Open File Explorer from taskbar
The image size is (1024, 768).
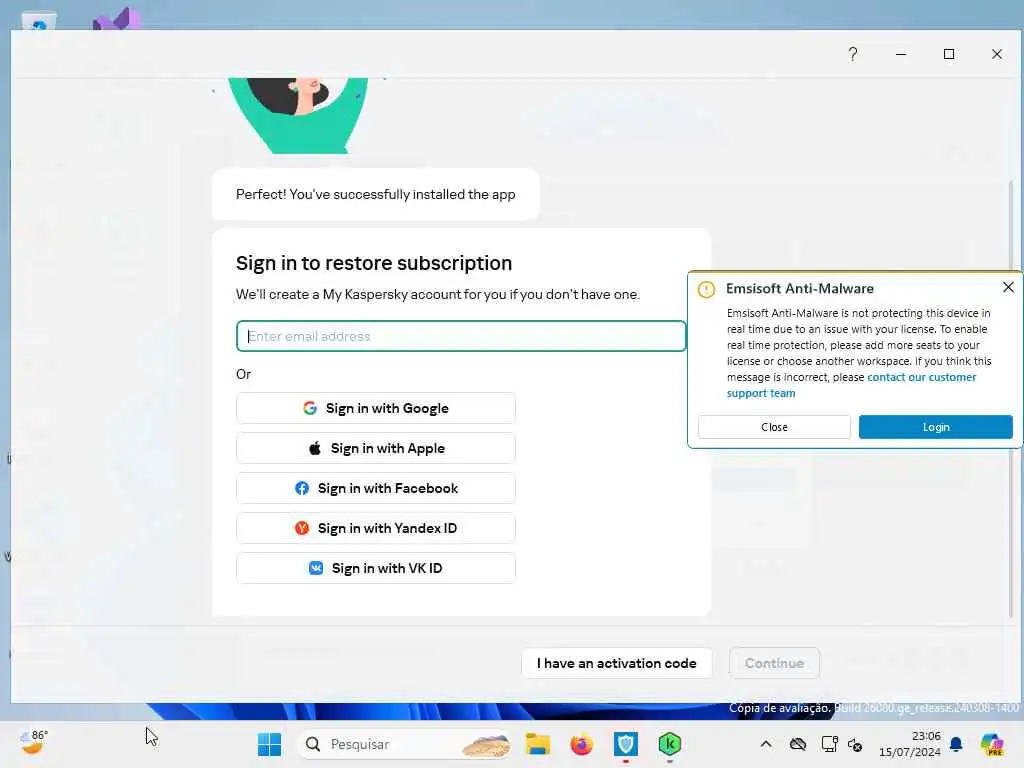[537, 744]
